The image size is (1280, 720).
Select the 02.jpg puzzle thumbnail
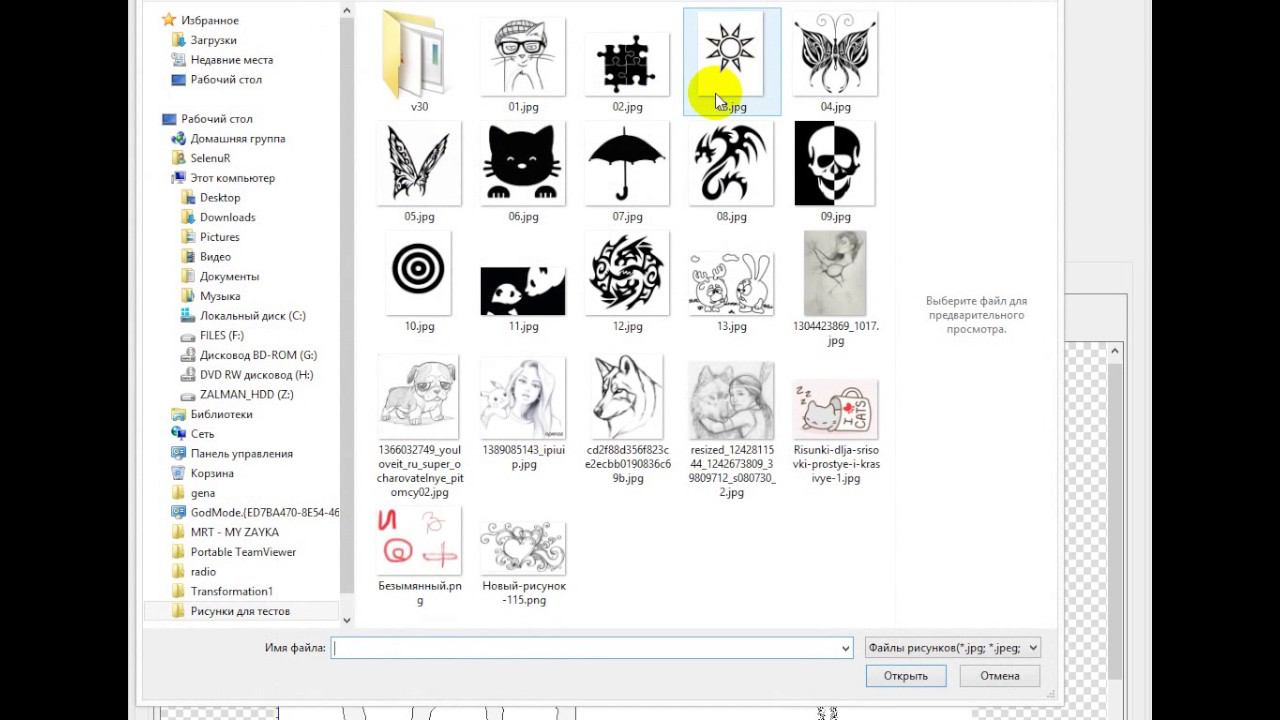(627, 62)
